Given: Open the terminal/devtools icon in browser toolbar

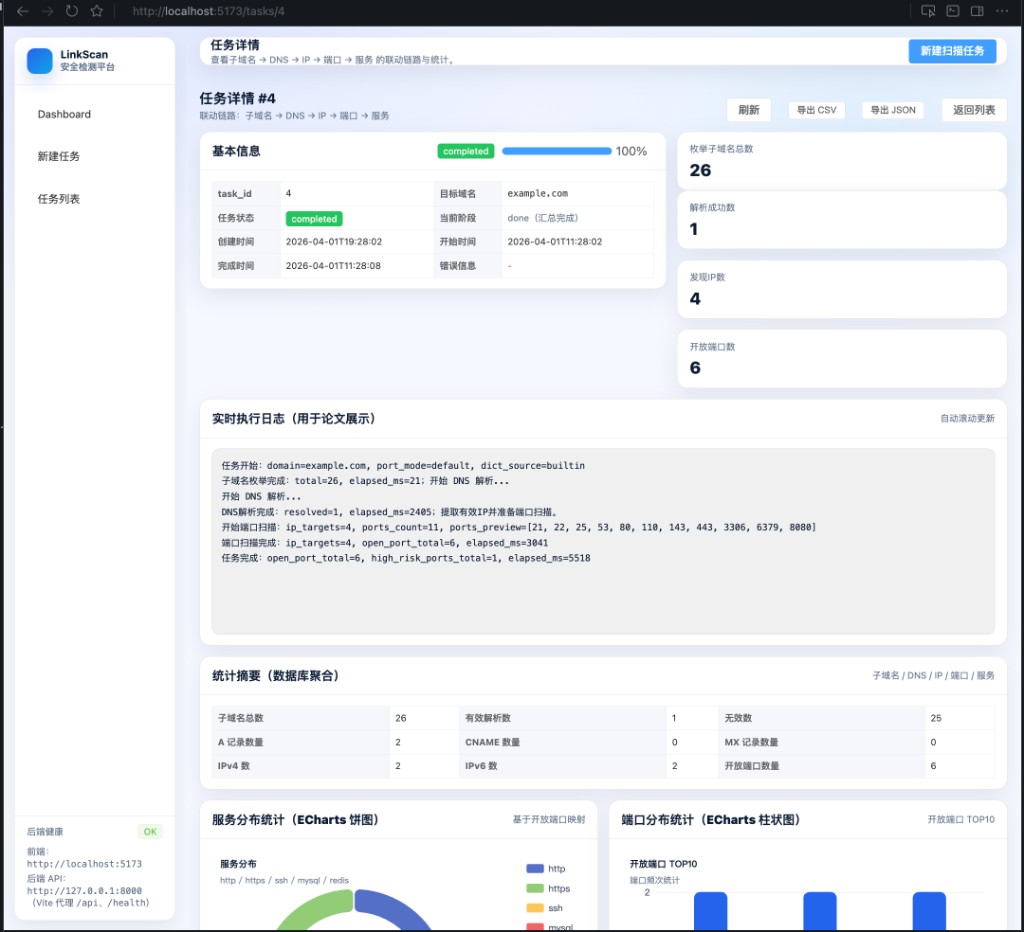Looking at the screenshot, I should coord(953,11).
